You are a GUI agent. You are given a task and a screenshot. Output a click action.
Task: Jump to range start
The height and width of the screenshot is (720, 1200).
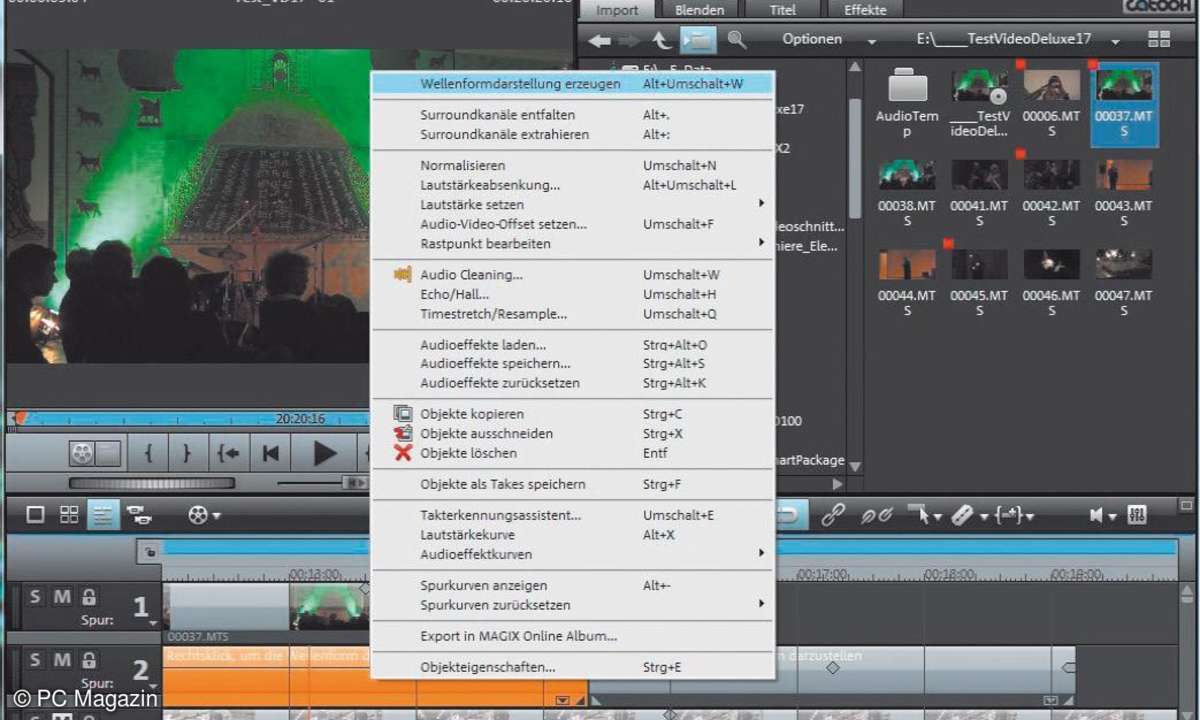(228, 454)
